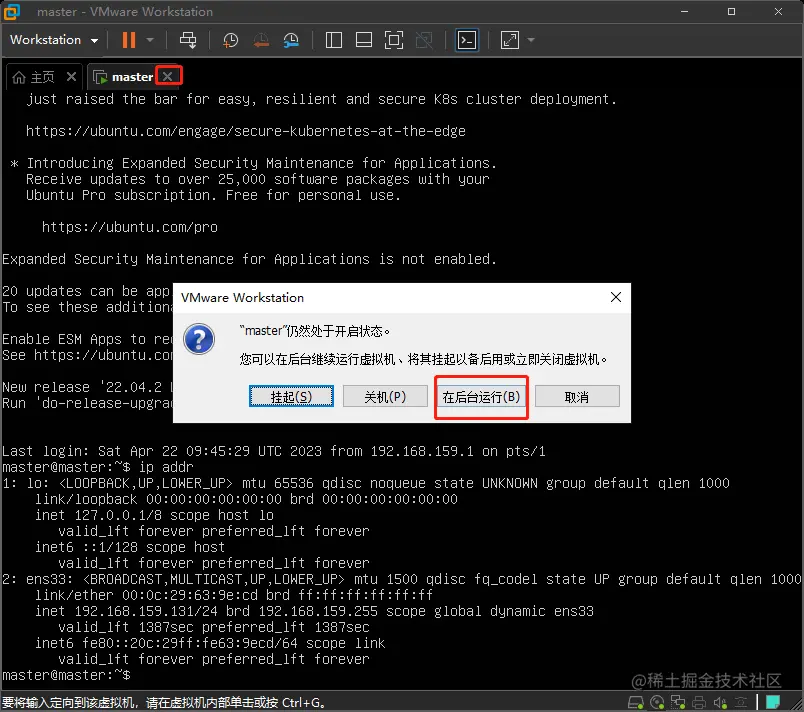Close the master tab
The image size is (804, 712).
coord(168,76)
